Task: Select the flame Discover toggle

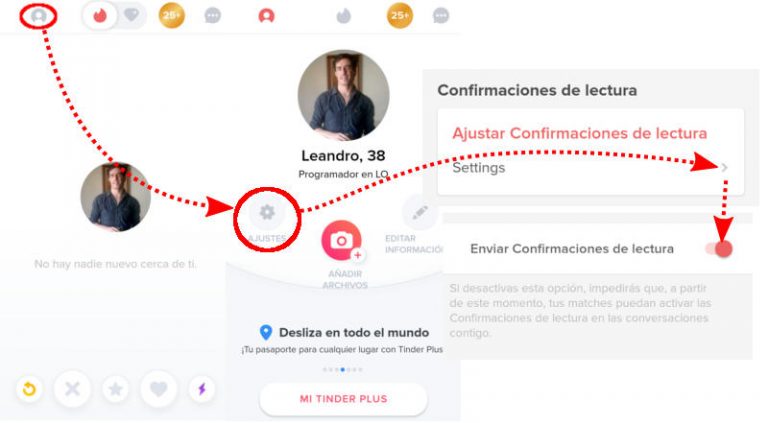Action: (x=100, y=16)
